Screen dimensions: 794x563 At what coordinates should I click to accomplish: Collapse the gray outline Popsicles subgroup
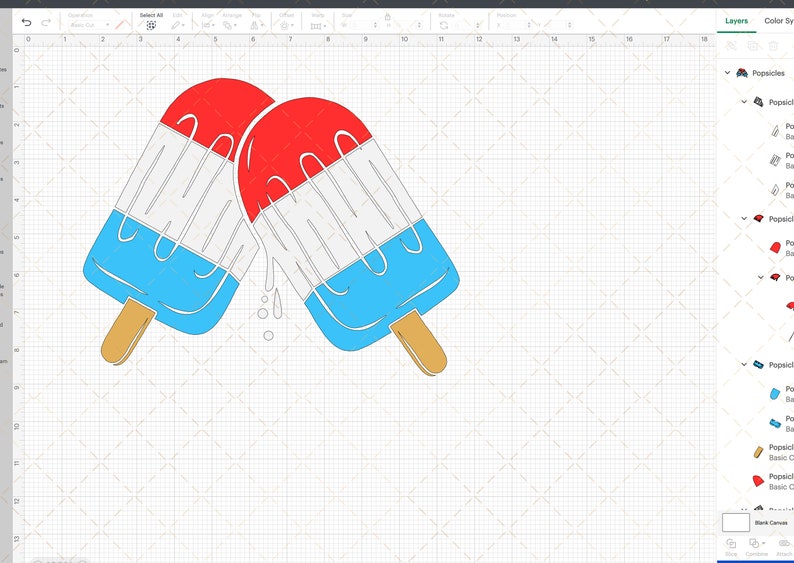click(x=744, y=102)
